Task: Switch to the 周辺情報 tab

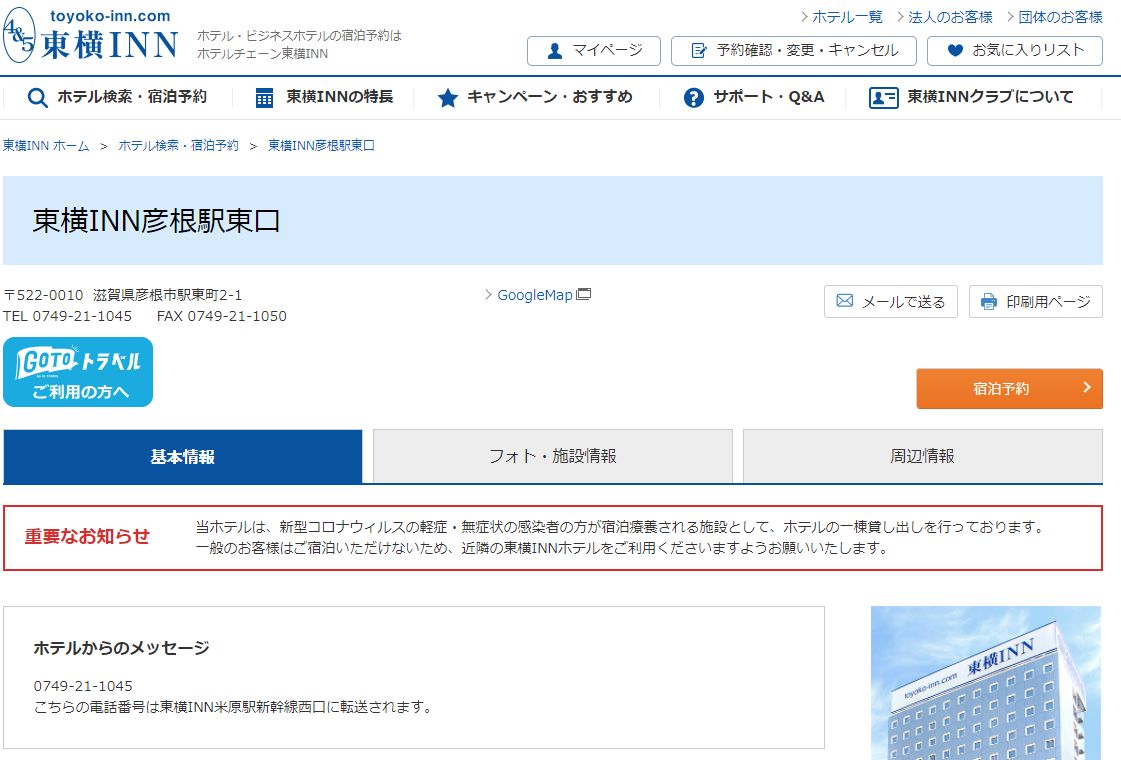Action: [923, 456]
